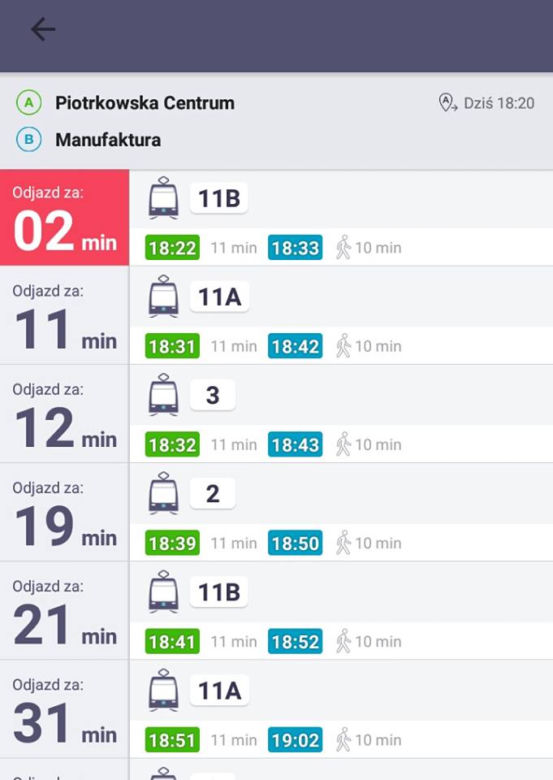Select the red 02 min departure tile
This screenshot has width=553, height=780.
point(65,217)
